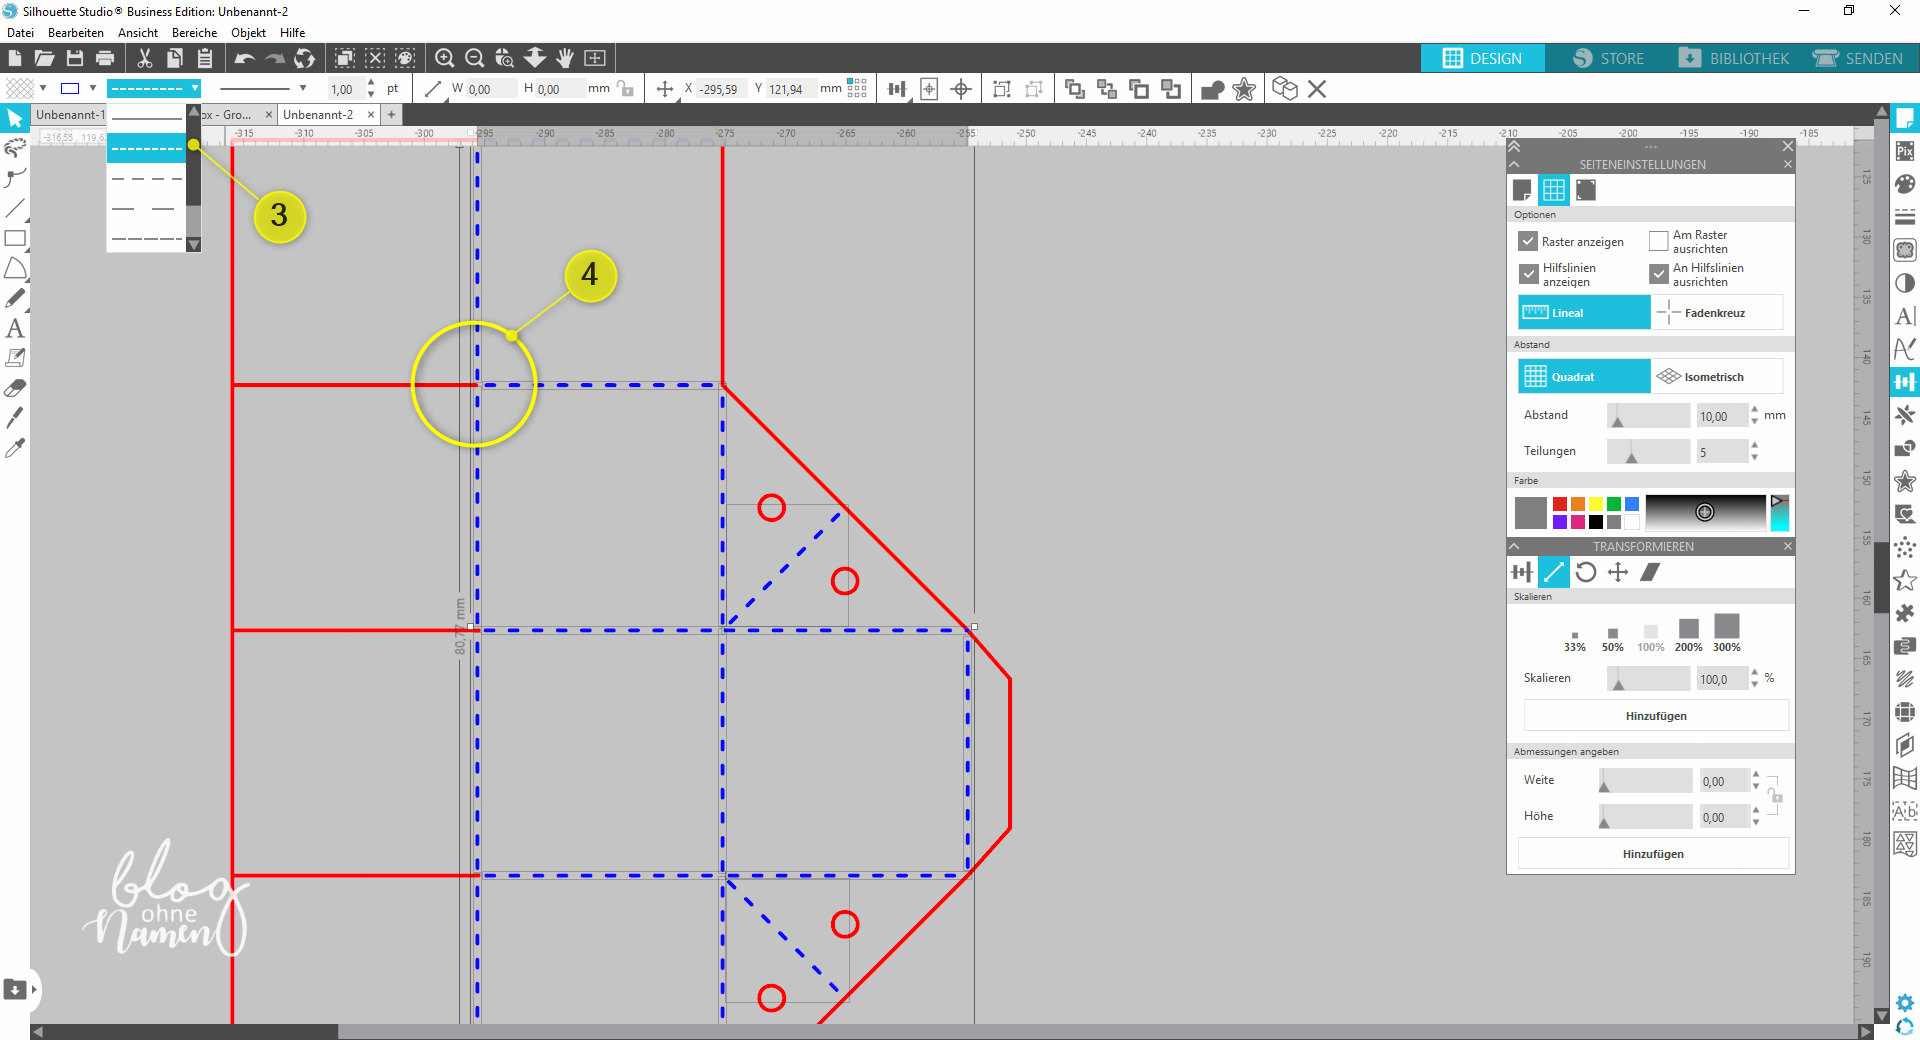The width and height of the screenshot is (1920, 1040).
Task: Open the line style dropdown
Action: tap(154, 88)
